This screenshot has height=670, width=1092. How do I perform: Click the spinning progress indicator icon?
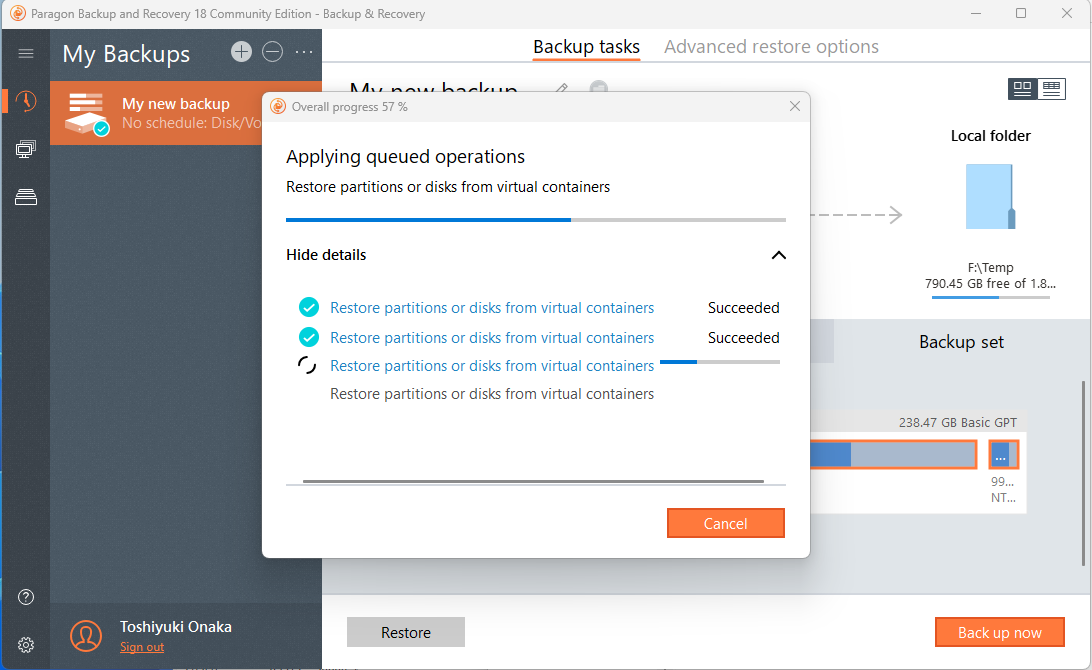pyautogui.click(x=307, y=366)
